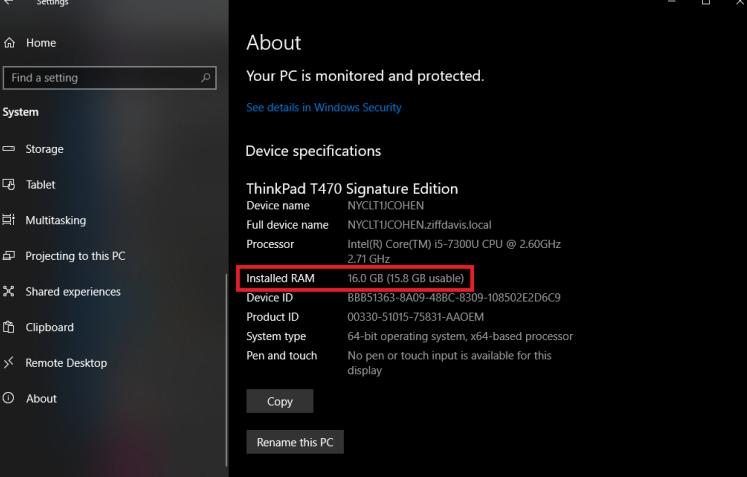The image size is (747, 477).
Task: Go back using the back arrow
Action: (8, 2)
